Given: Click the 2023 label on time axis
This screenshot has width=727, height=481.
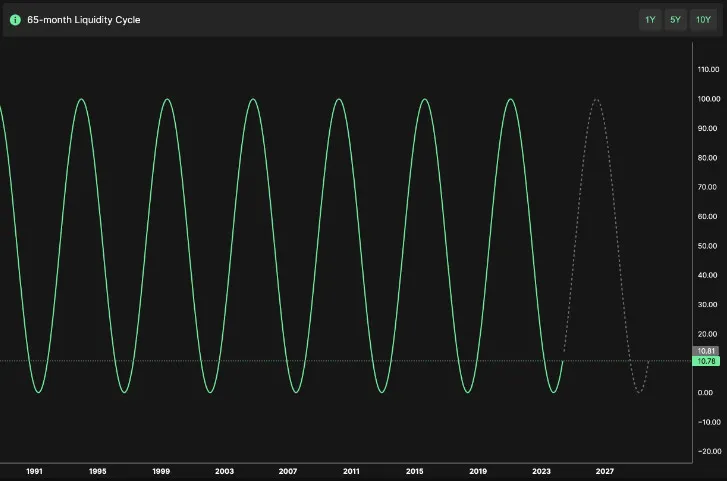Looking at the screenshot, I should coord(542,470).
